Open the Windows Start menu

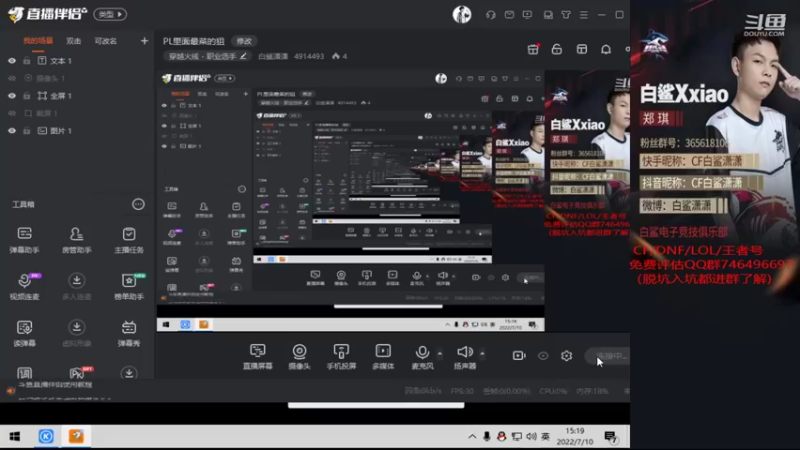coord(15,437)
